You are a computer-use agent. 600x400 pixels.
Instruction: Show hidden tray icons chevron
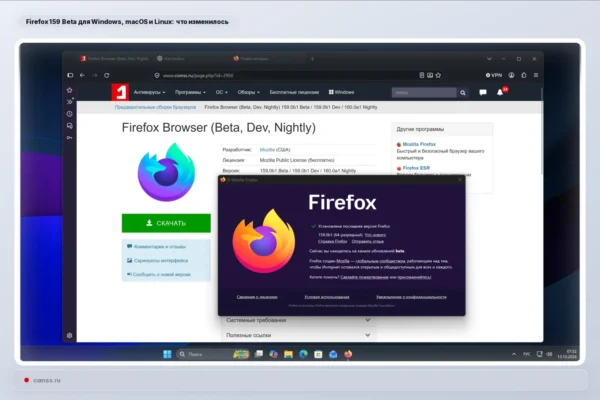(514, 354)
